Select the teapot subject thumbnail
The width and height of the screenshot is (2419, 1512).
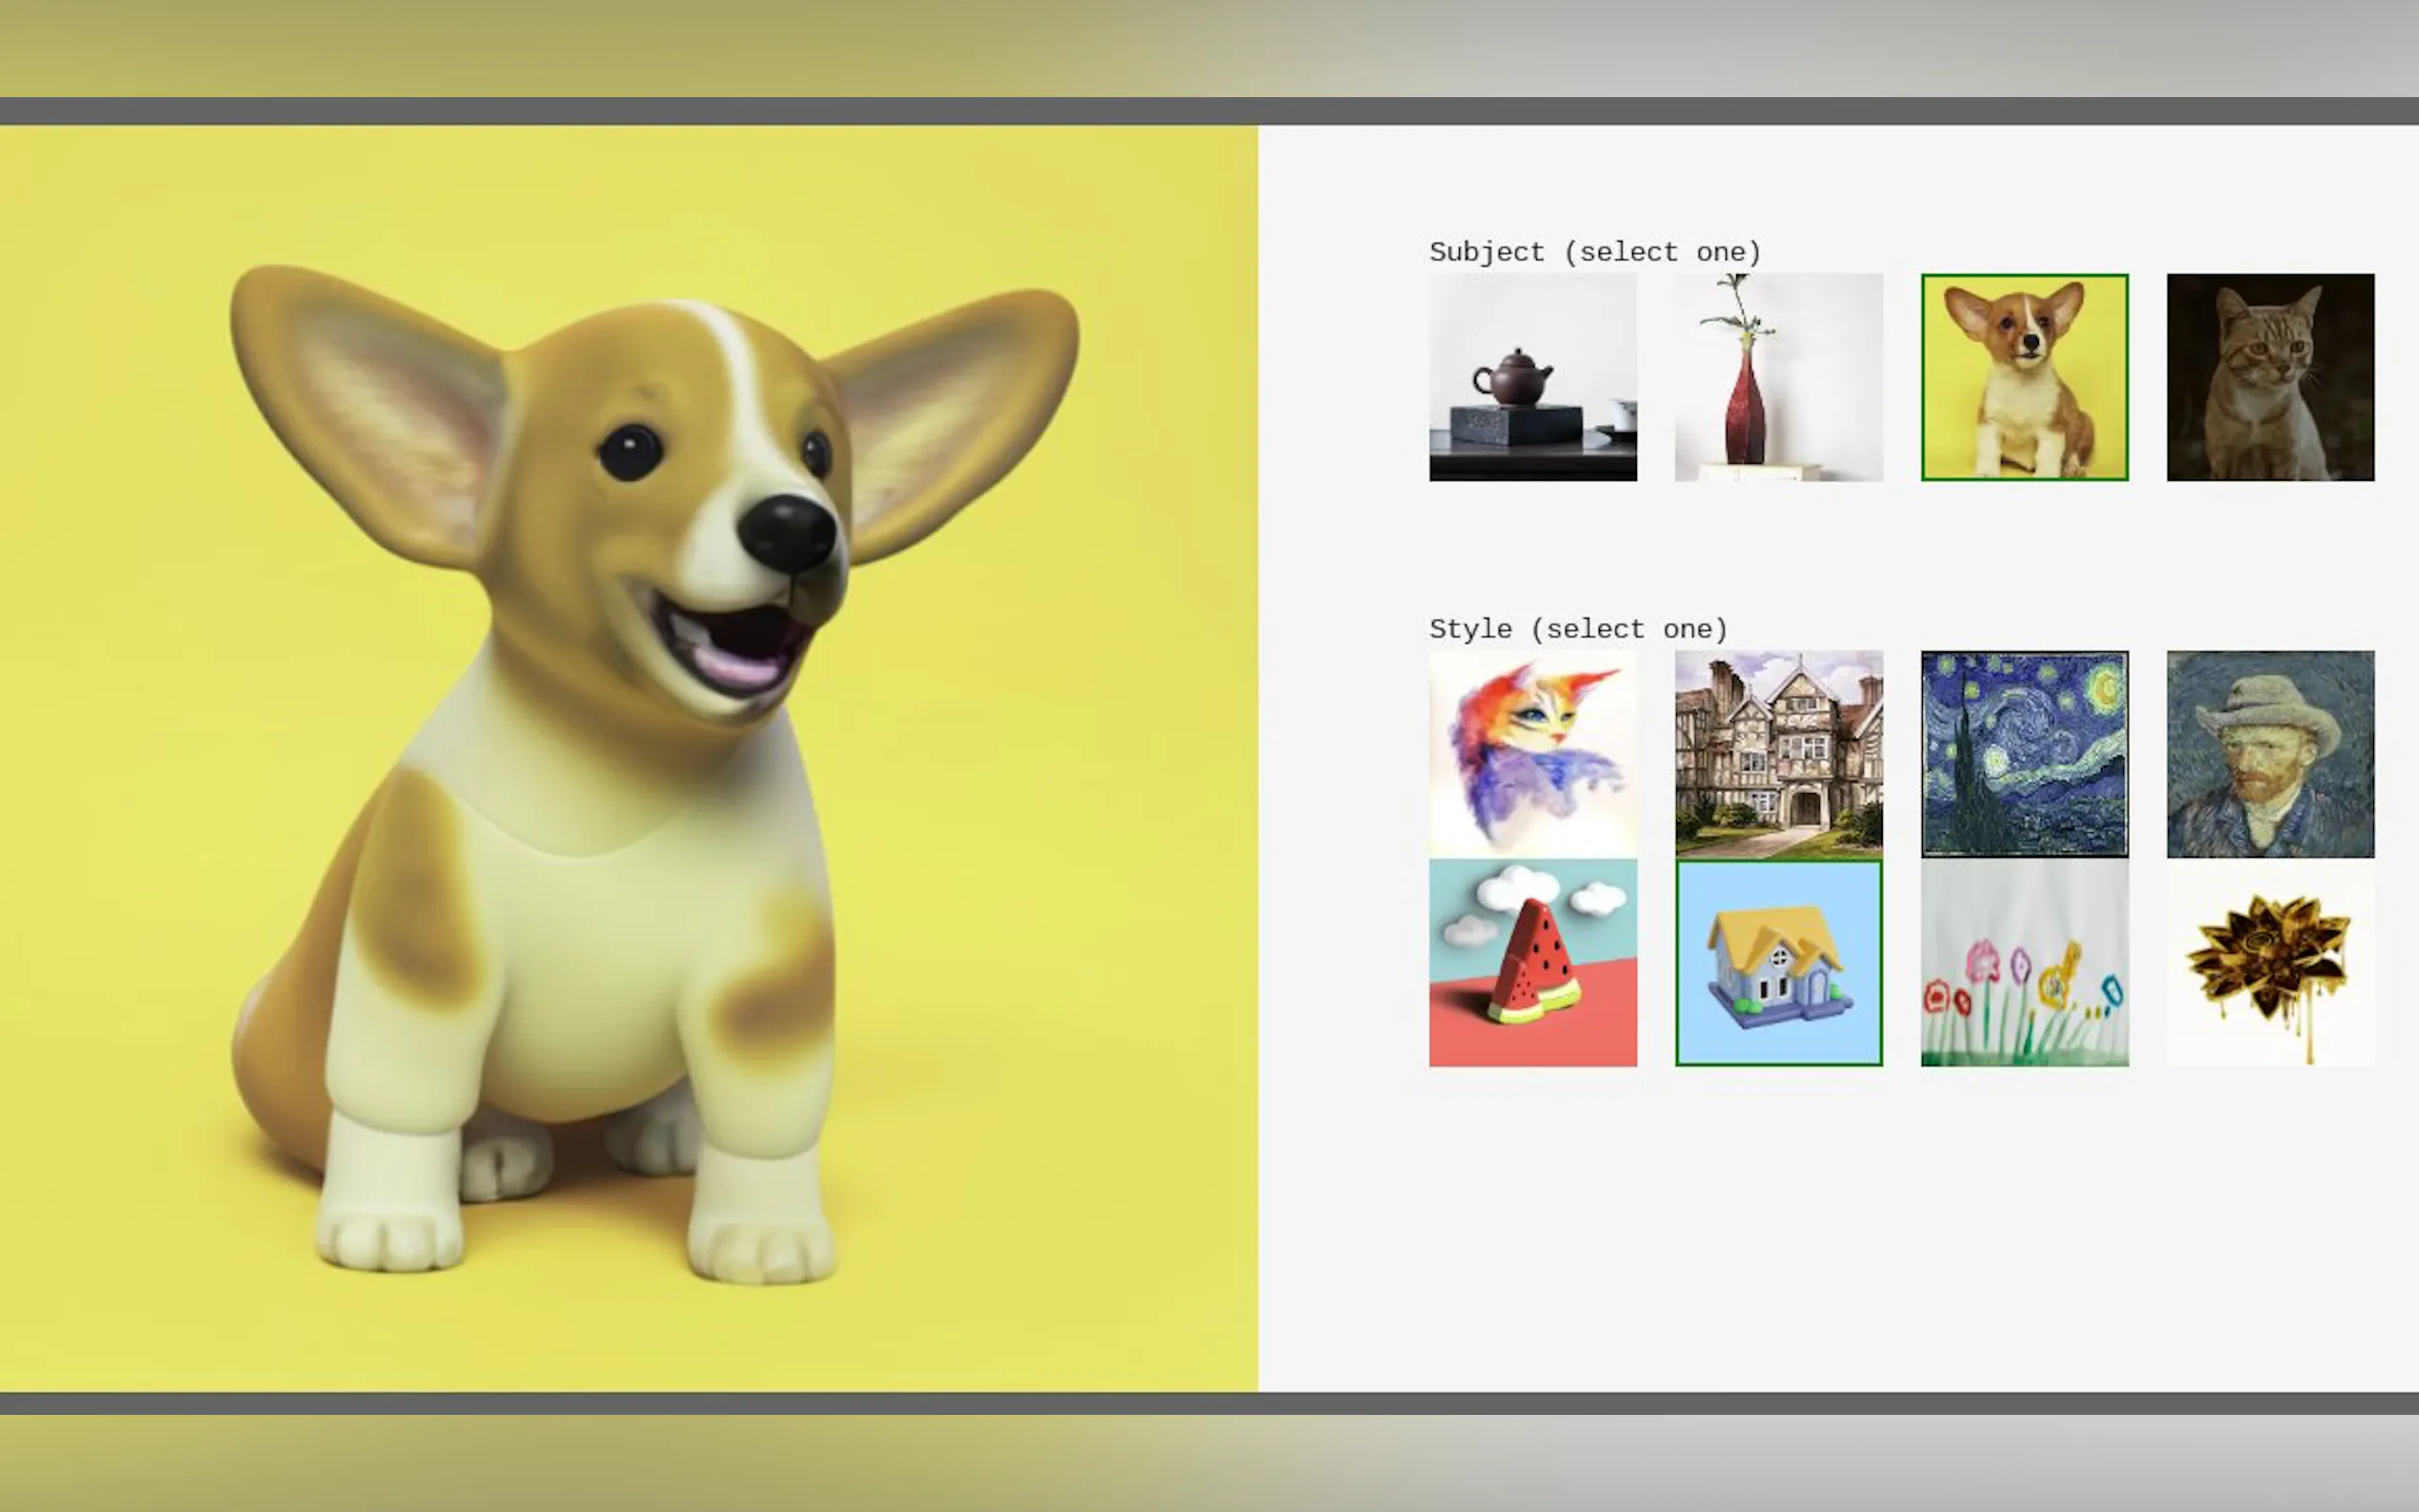tap(1532, 377)
